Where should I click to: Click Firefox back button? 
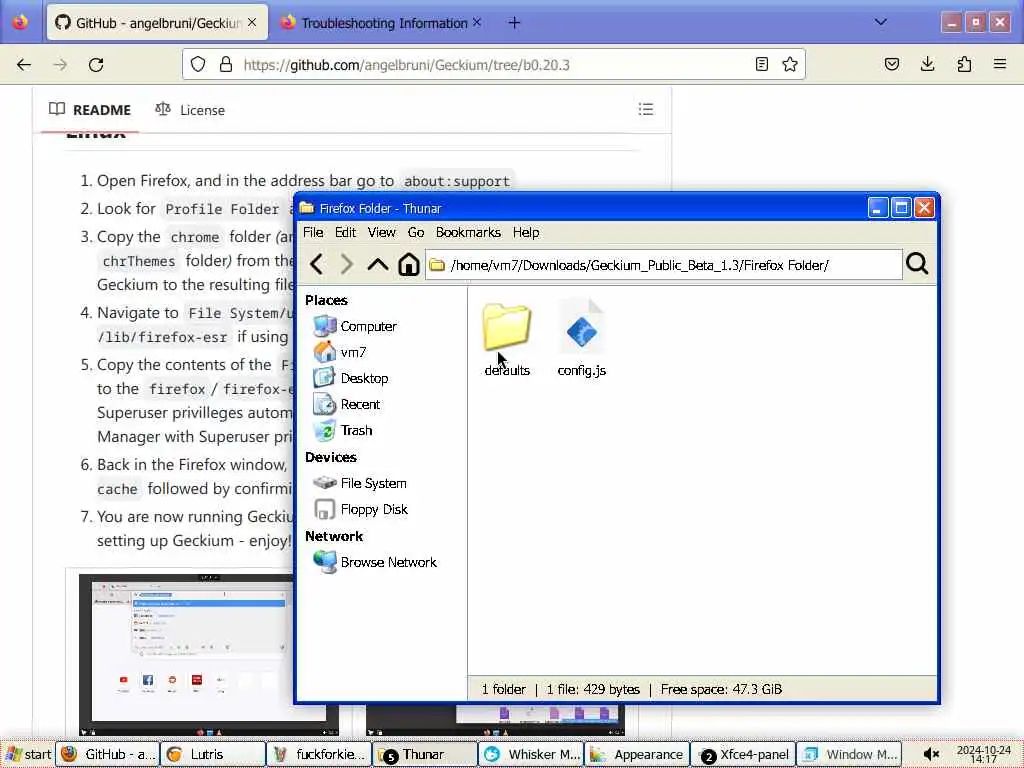(24, 65)
